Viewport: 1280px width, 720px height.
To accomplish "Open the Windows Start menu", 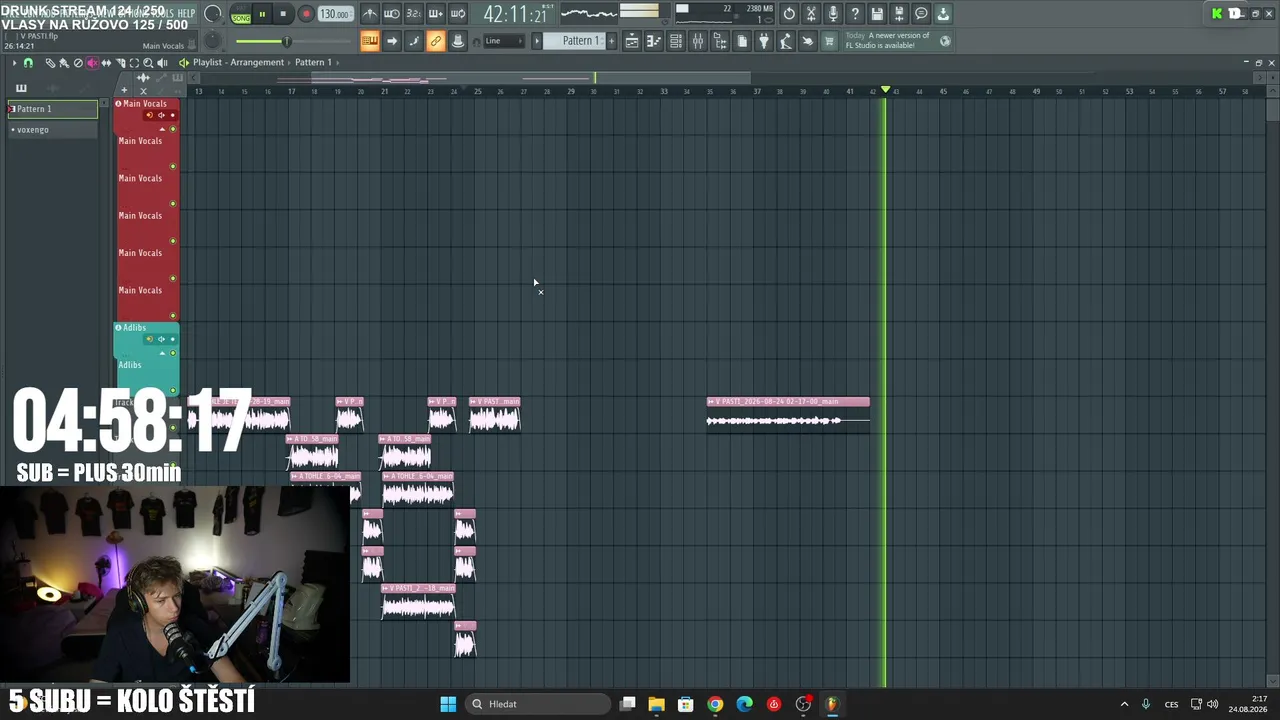I will click(448, 704).
